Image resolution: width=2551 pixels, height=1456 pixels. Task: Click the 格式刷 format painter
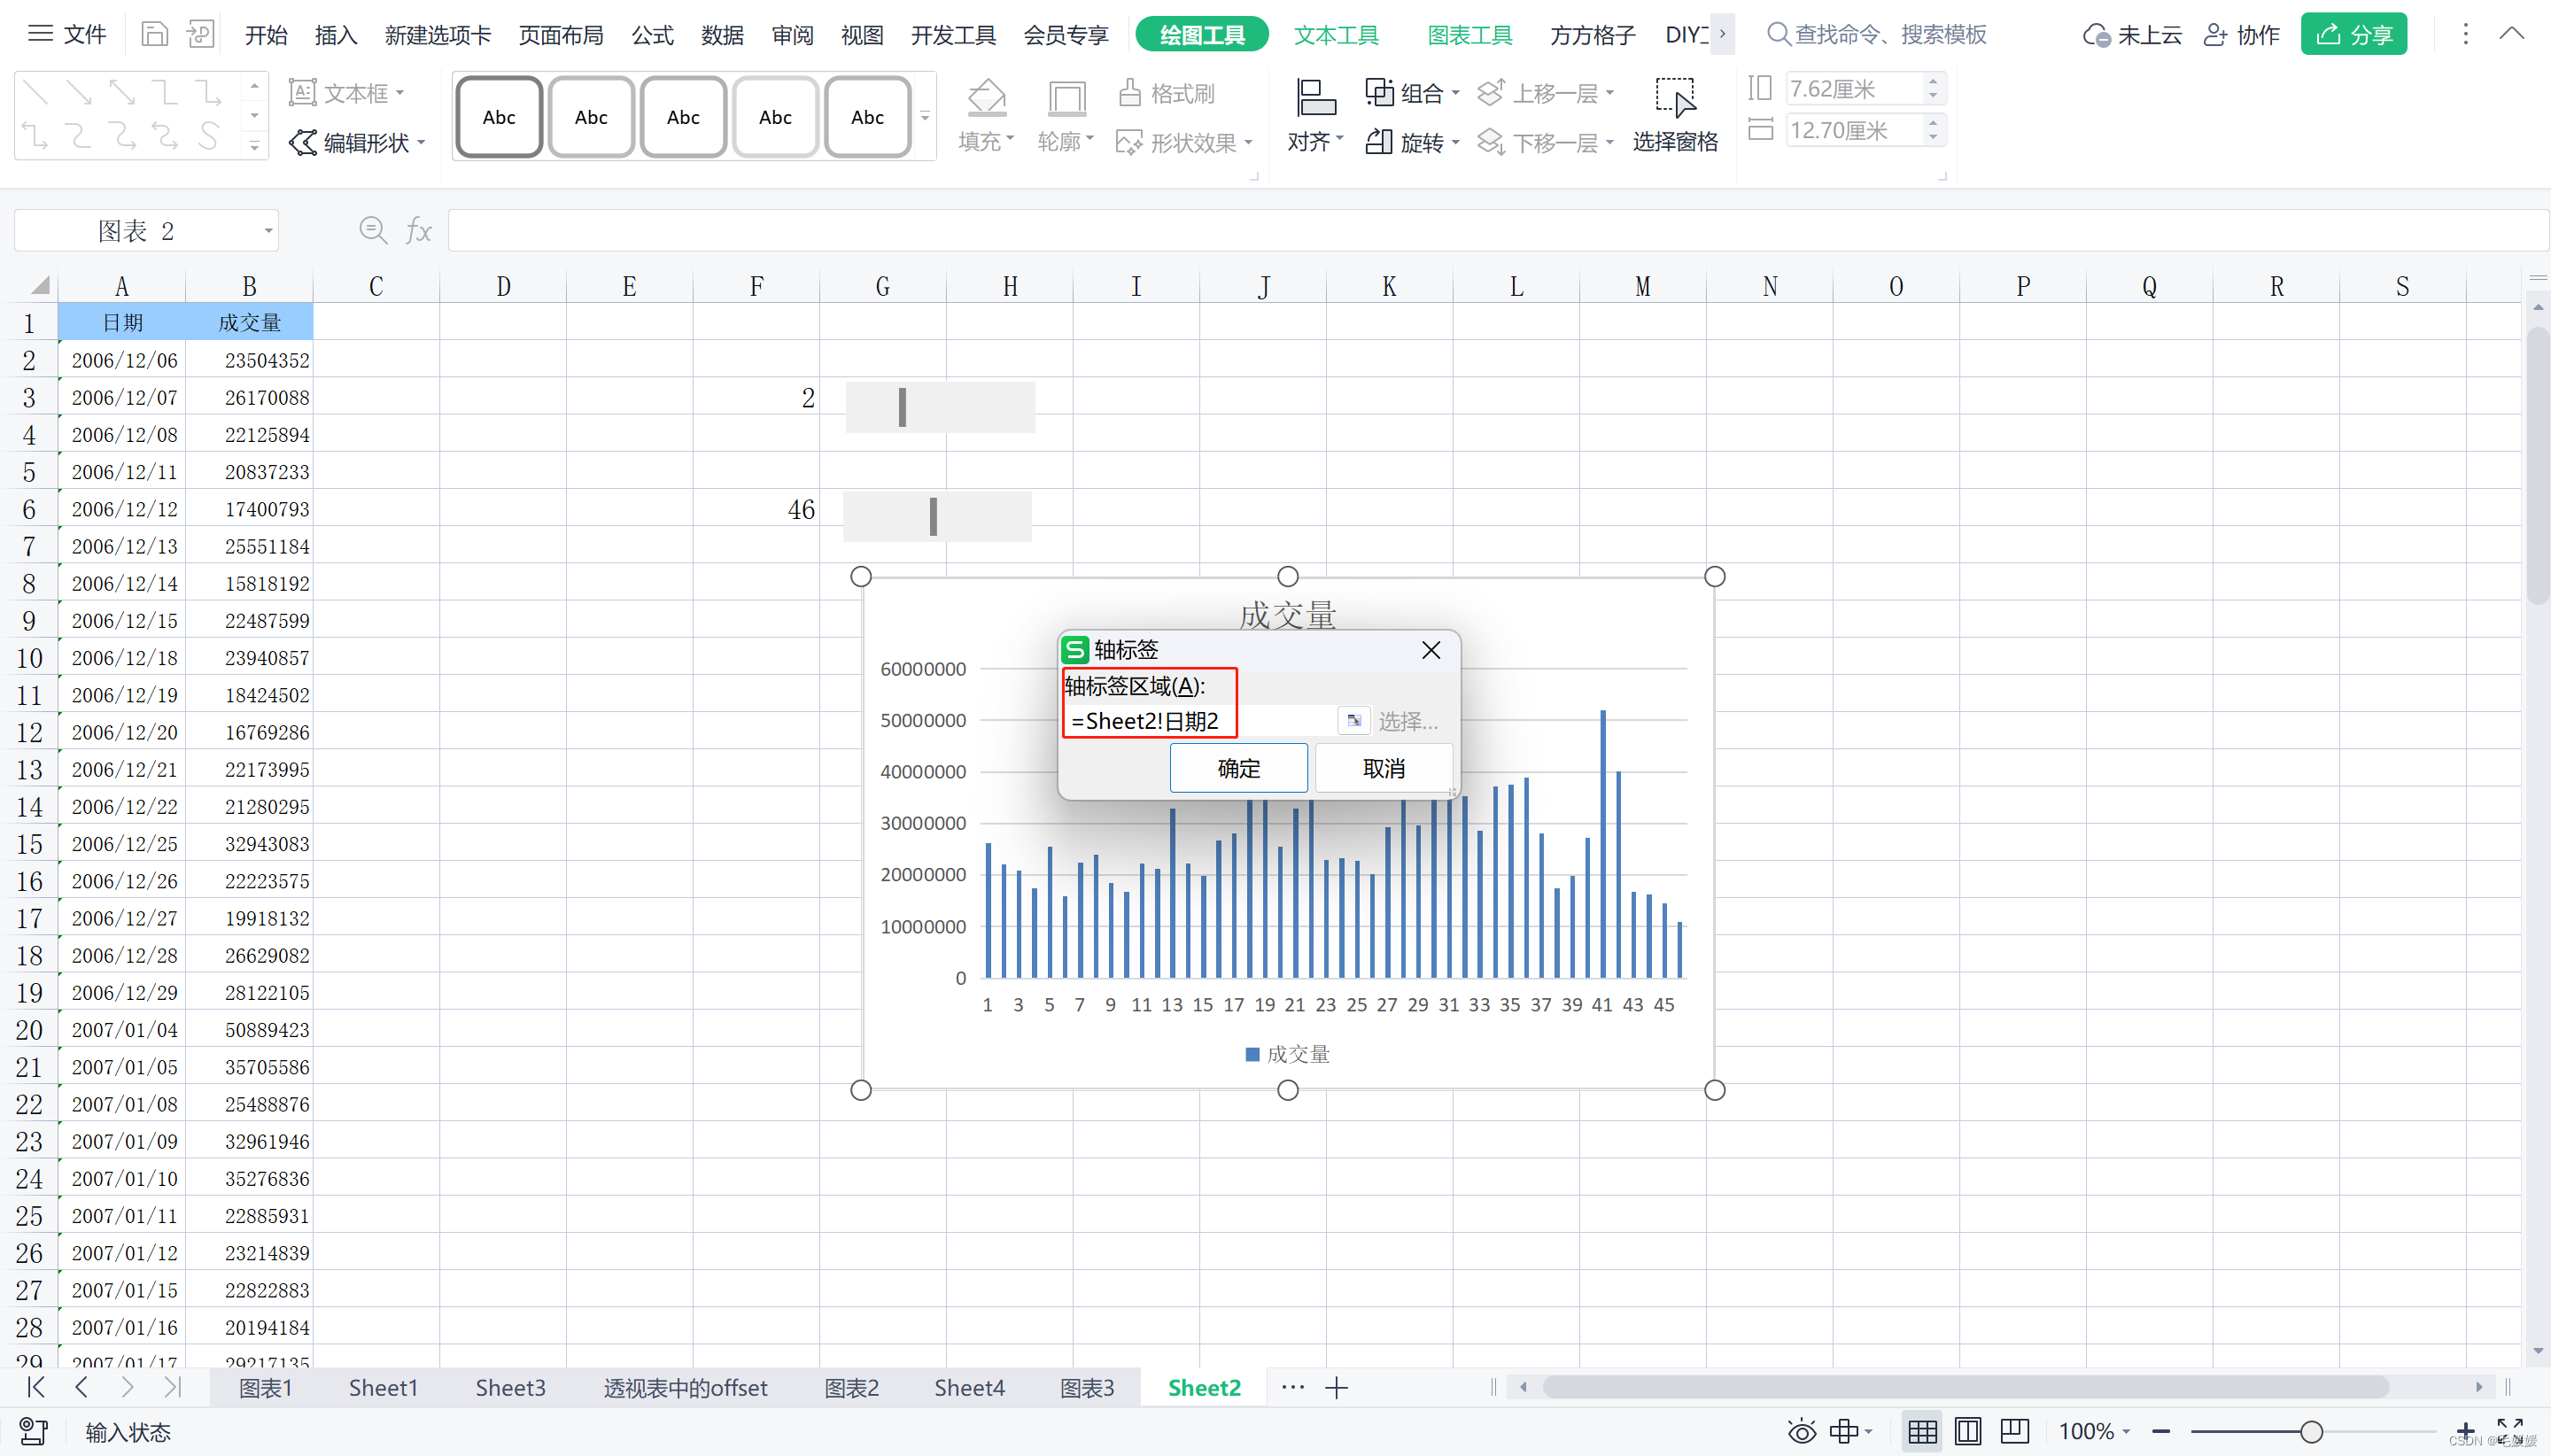[1166, 93]
